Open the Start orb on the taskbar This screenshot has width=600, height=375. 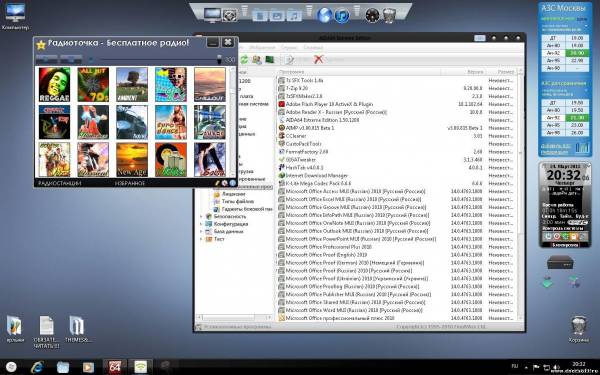tap(11, 367)
